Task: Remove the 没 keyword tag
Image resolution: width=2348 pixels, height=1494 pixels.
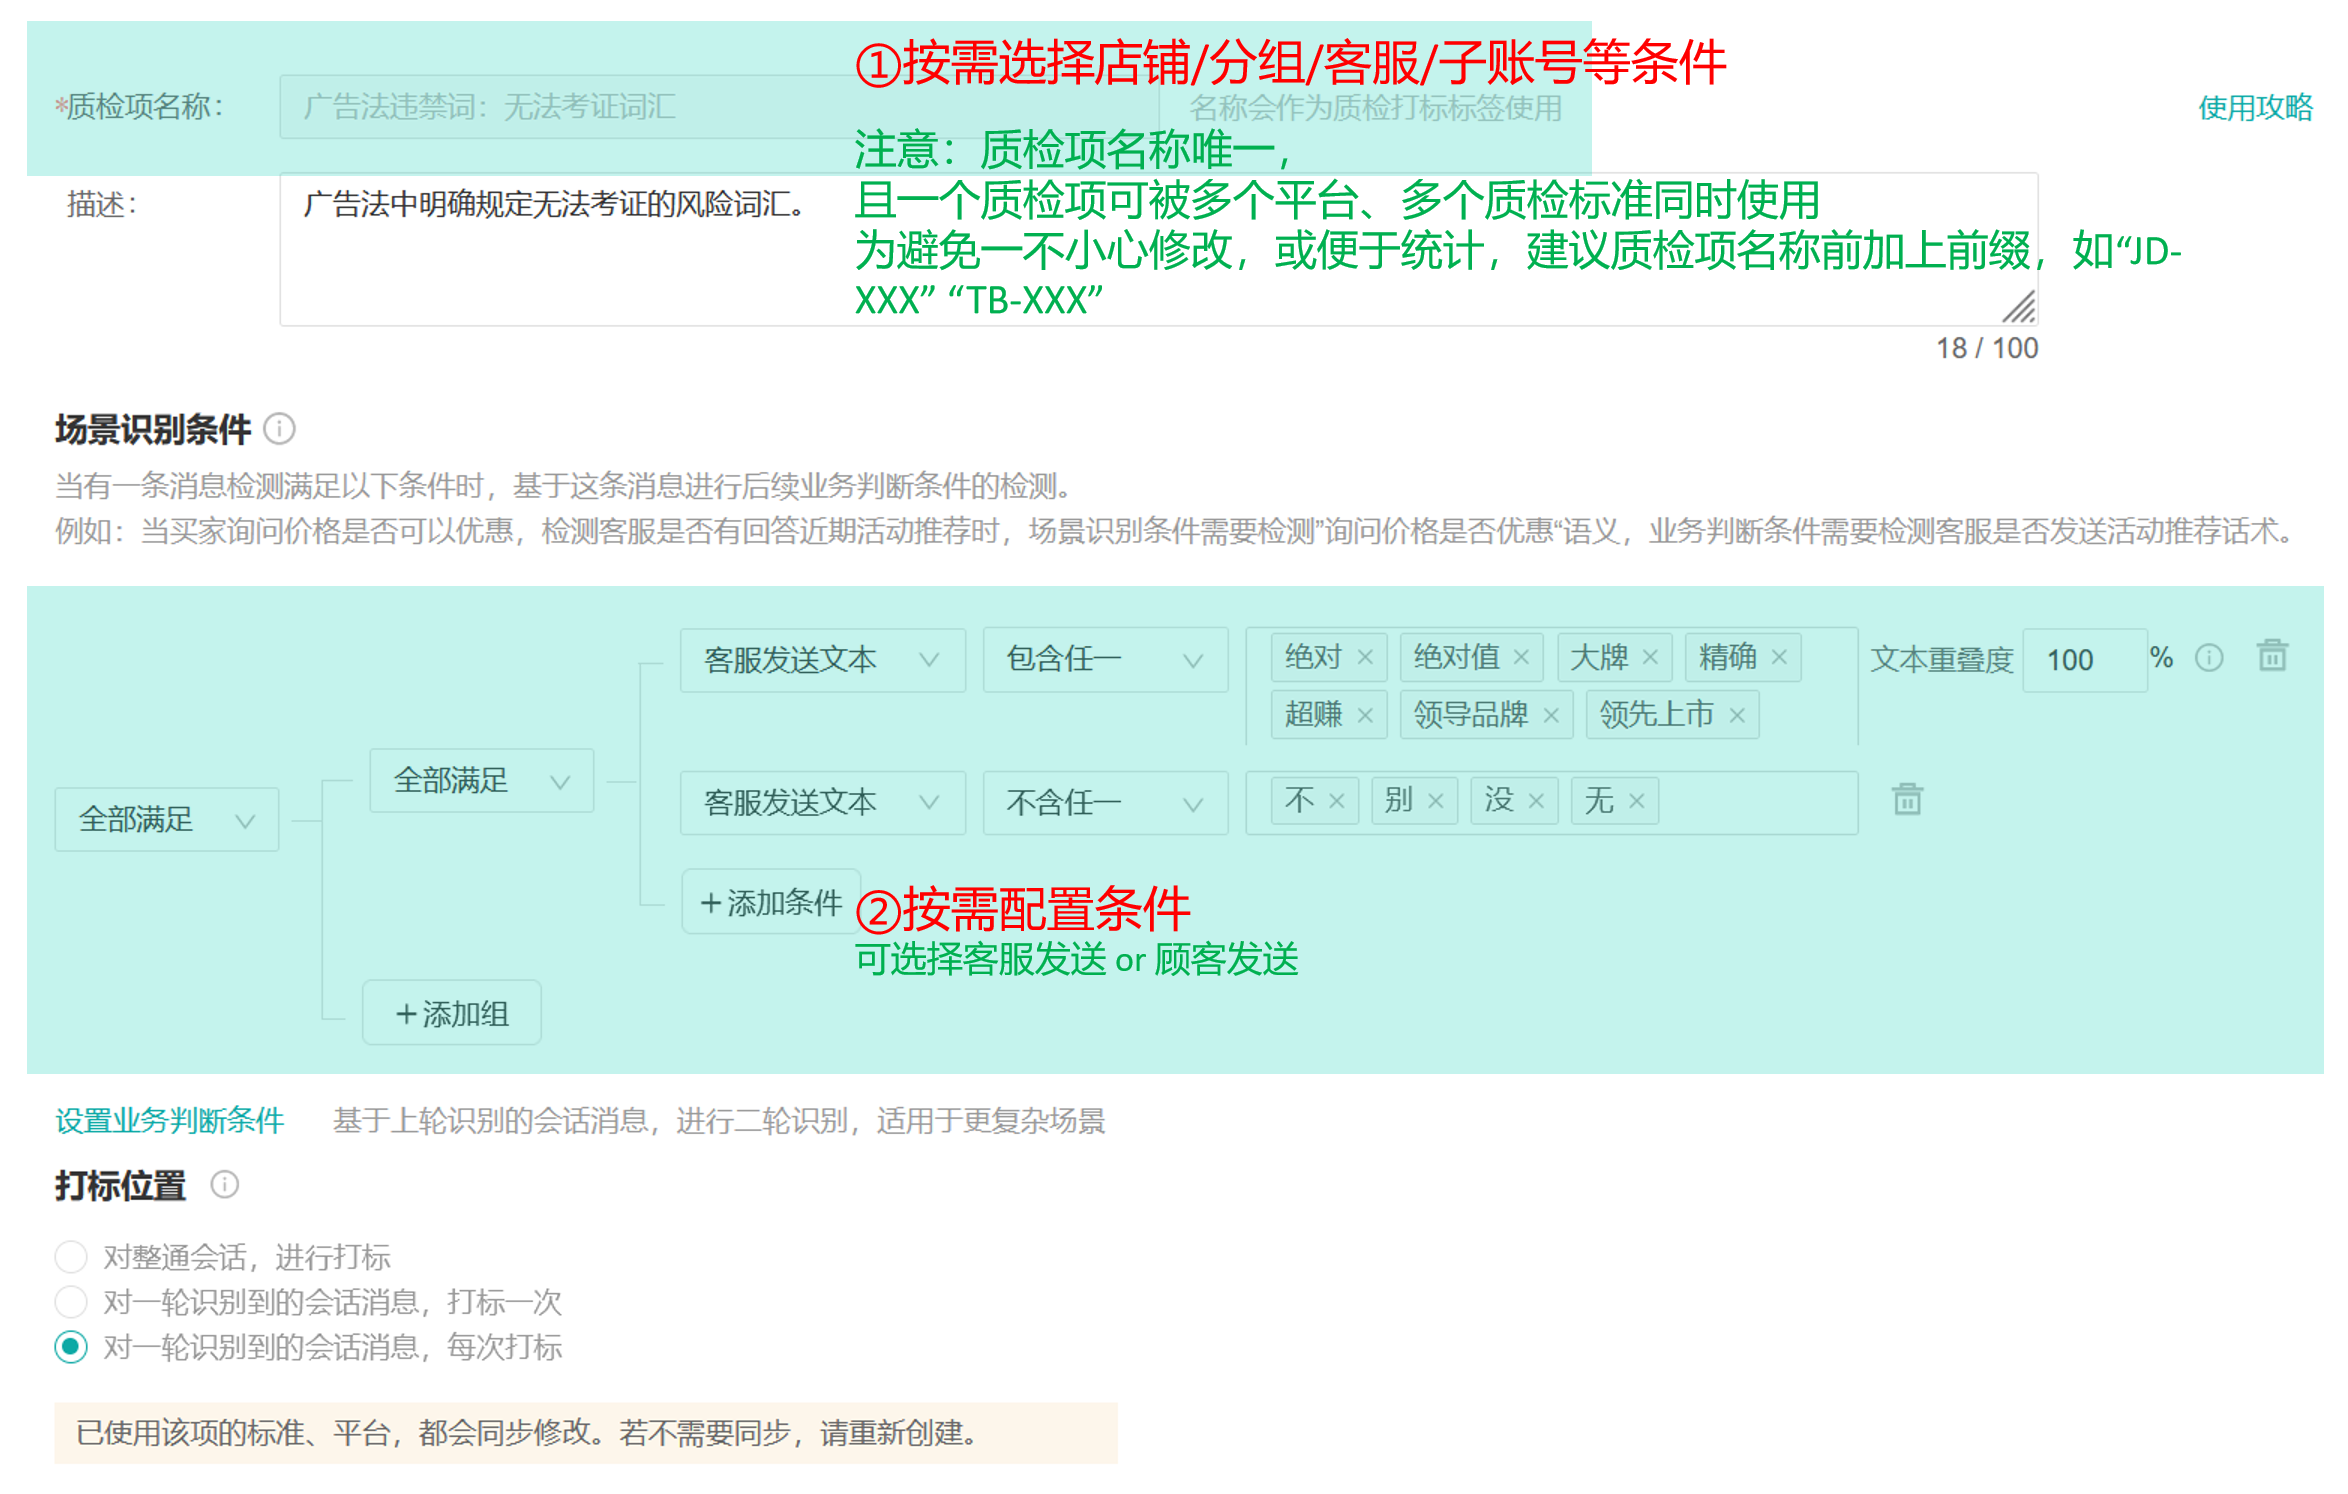Action: pos(1536,801)
